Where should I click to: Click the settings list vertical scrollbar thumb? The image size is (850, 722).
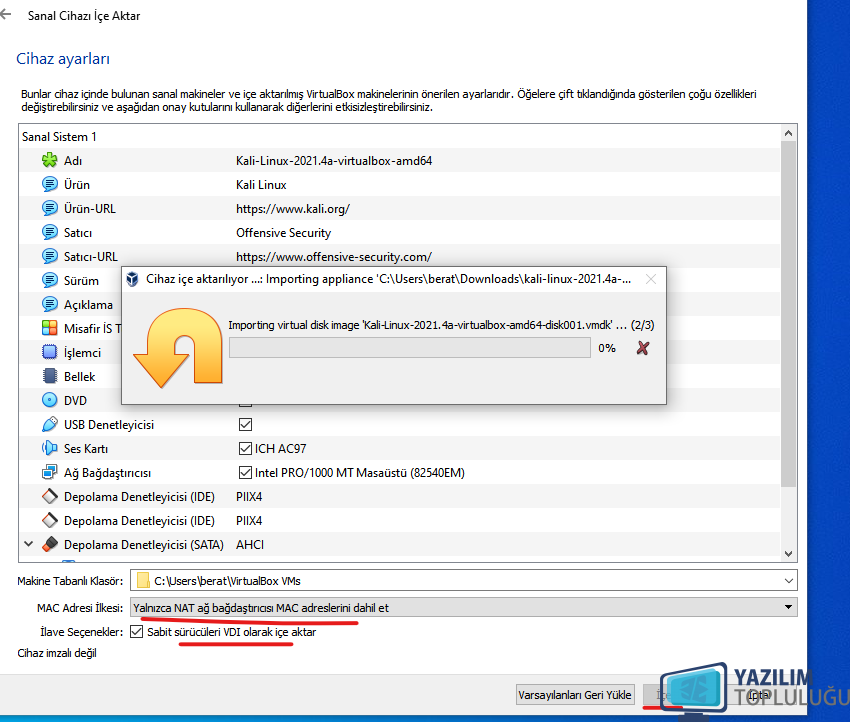coord(789,314)
